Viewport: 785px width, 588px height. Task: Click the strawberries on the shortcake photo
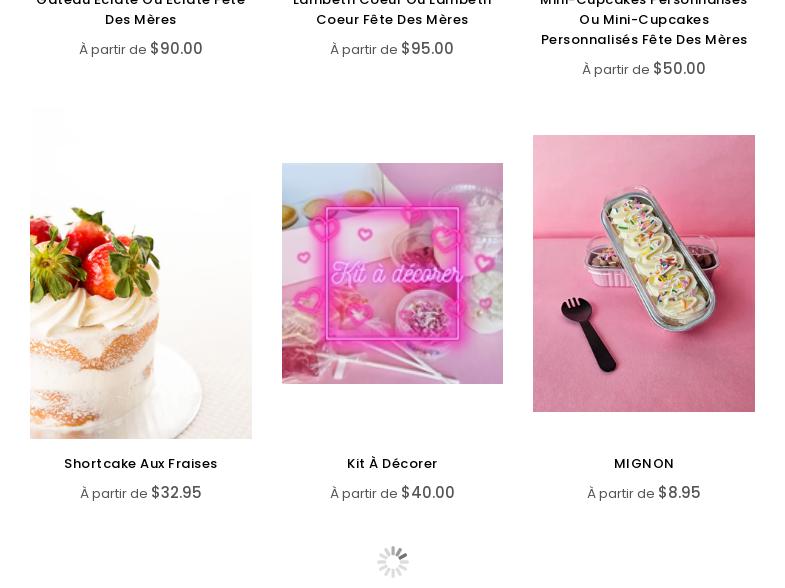tap(94, 255)
